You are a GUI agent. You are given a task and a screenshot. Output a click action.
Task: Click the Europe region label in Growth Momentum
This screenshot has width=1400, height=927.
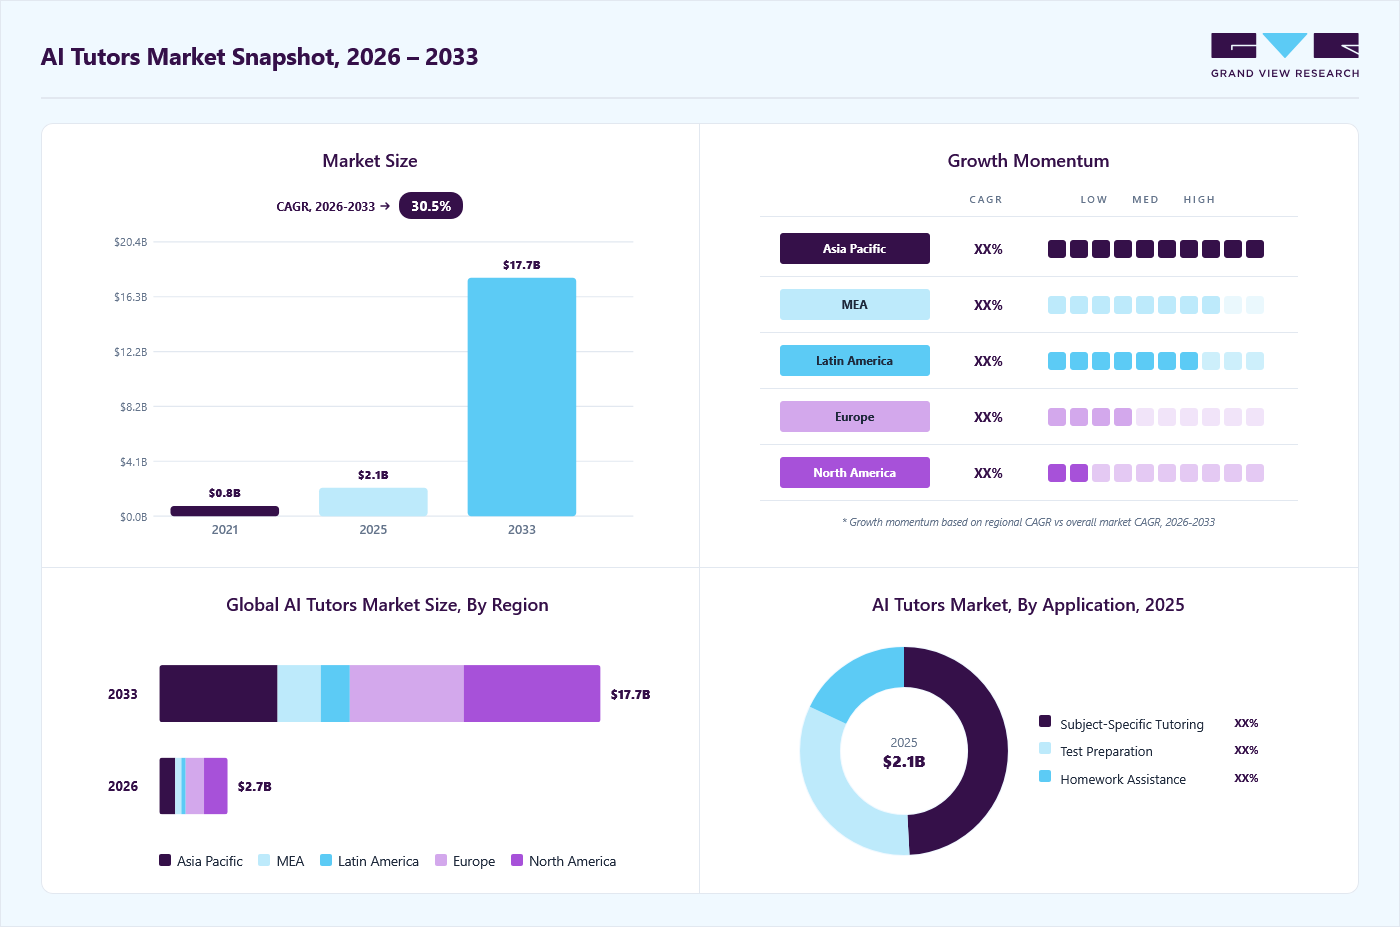855,417
